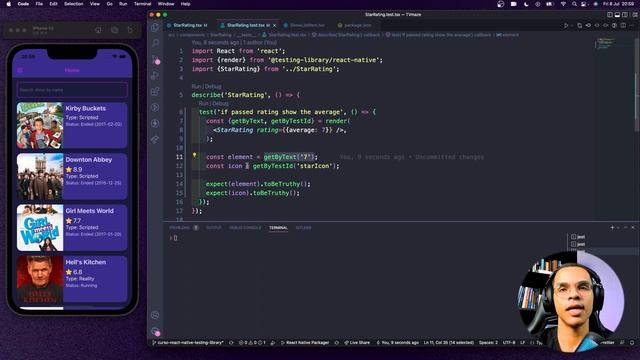Toggle secondary side bar layout icon
The width and height of the screenshot is (640, 360).
[625, 15]
